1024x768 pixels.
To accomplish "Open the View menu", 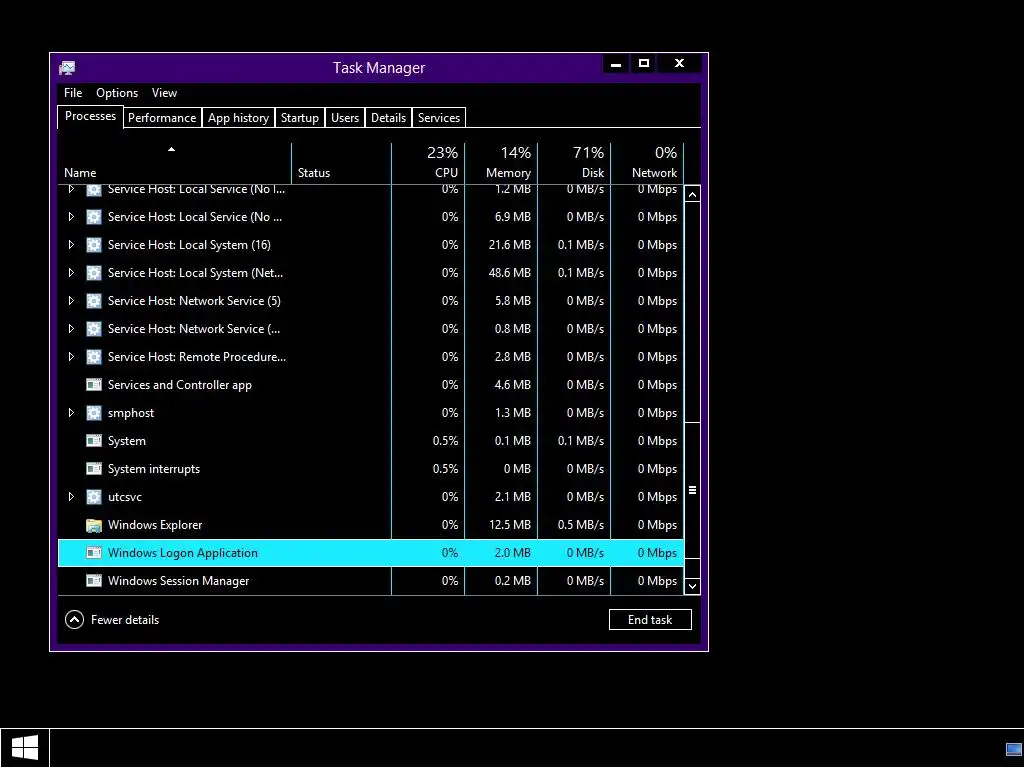I will 165,93.
